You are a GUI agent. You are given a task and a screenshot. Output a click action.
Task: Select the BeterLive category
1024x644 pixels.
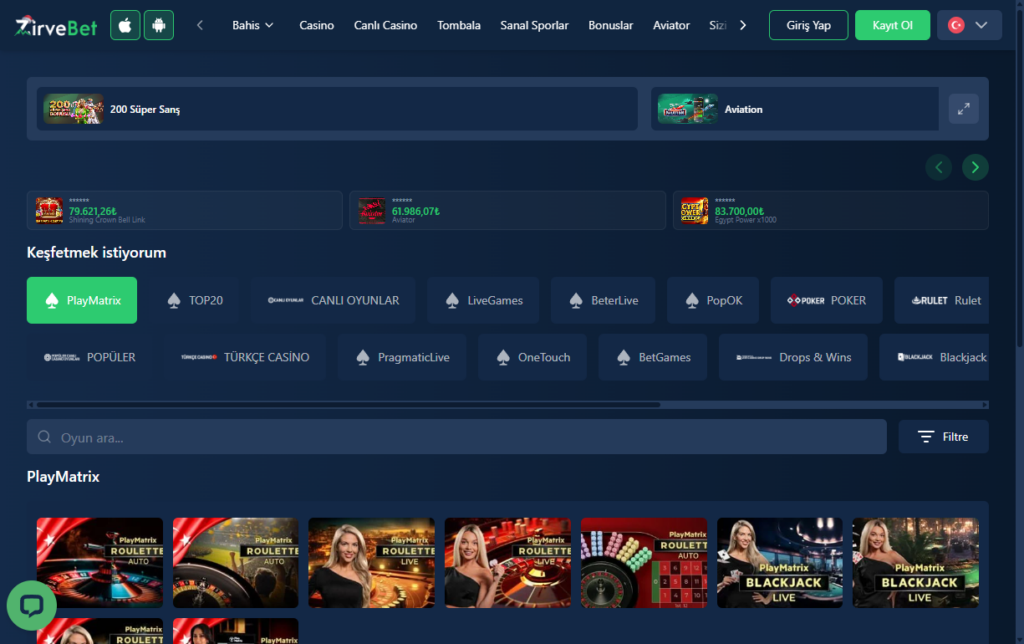click(x=603, y=300)
